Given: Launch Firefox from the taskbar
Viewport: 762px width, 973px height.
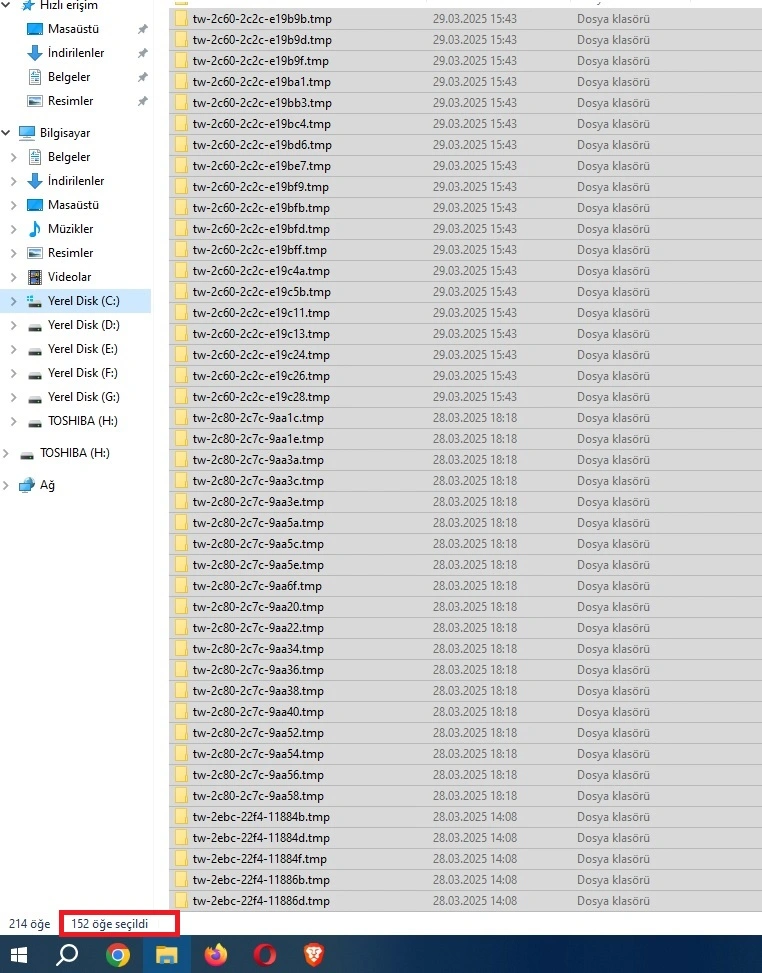Looking at the screenshot, I should (x=215, y=954).
